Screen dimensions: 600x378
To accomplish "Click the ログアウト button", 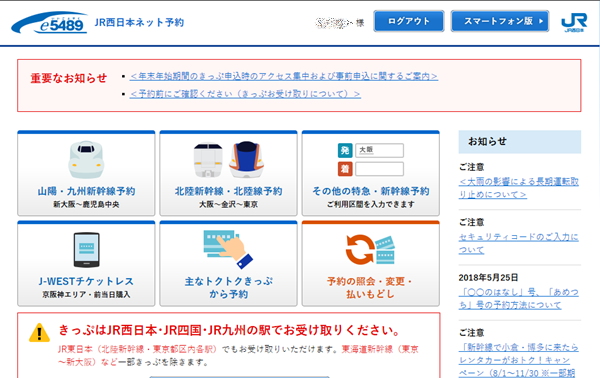I will click(x=409, y=21).
